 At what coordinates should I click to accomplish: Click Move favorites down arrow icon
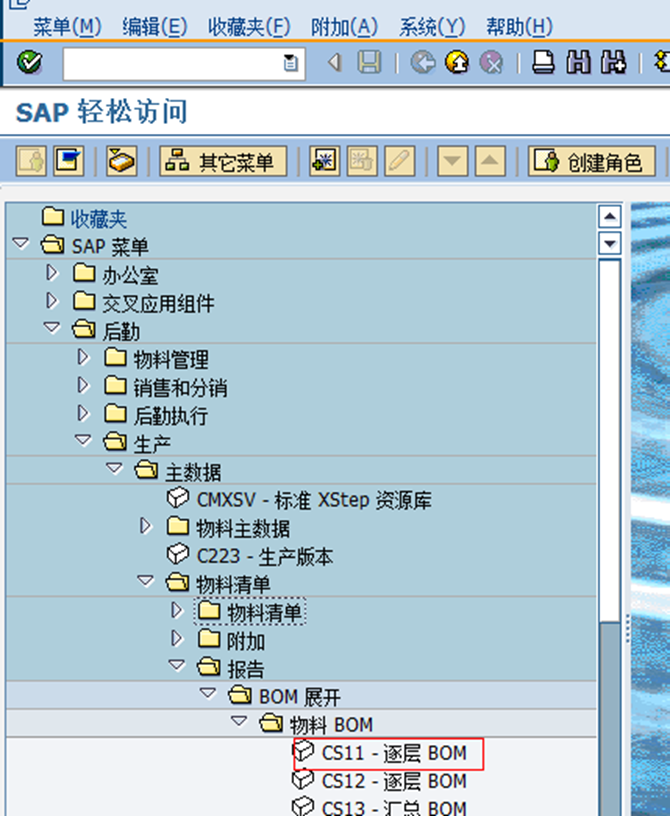coord(452,161)
